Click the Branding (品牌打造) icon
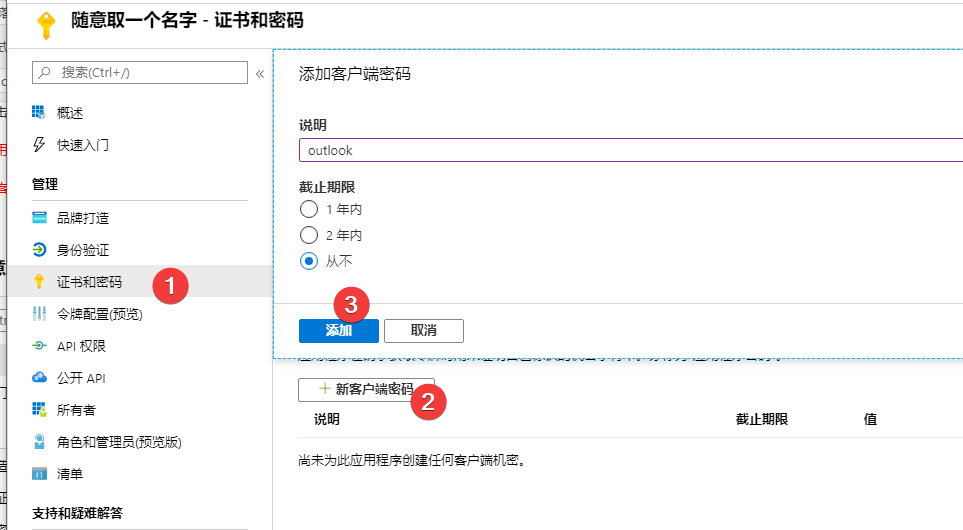The height and width of the screenshot is (530, 963). [39, 218]
